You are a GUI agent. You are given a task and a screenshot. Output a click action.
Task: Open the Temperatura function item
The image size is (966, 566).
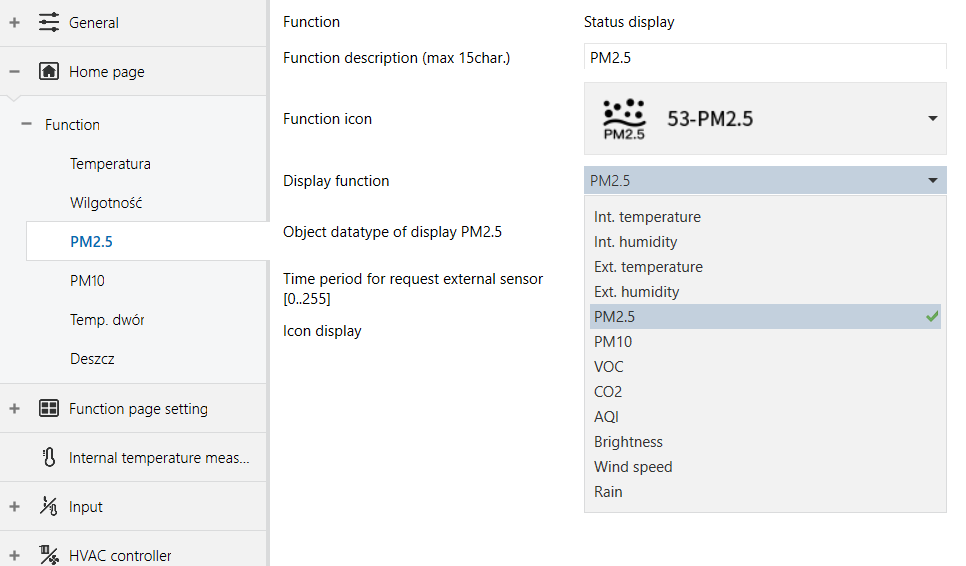[110, 164]
